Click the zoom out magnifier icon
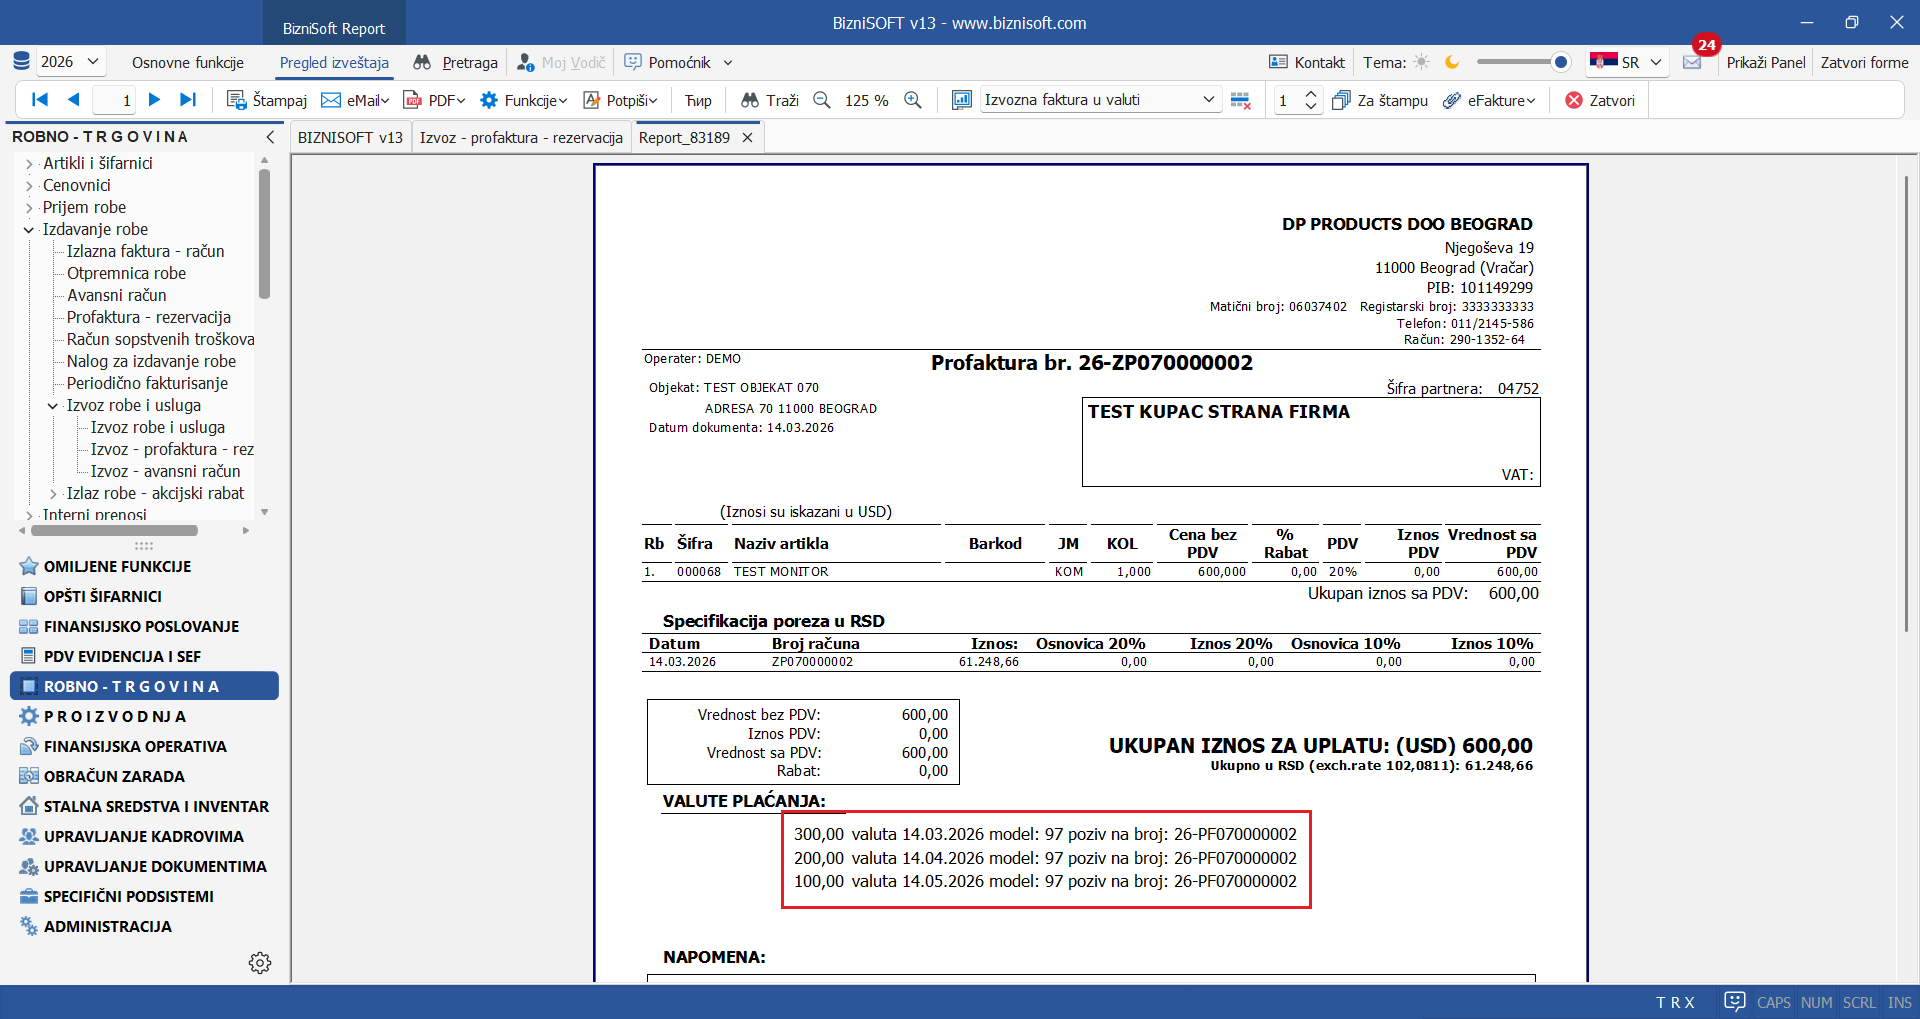Image resolution: width=1920 pixels, height=1019 pixels. pos(822,100)
